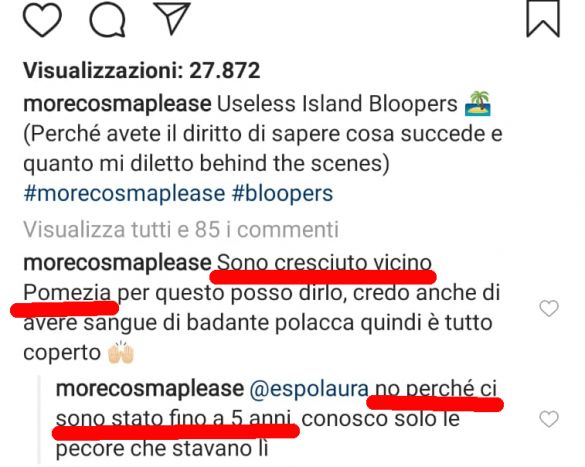
Task: Like the post with the heart icon
Action: (x=42, y=19)
